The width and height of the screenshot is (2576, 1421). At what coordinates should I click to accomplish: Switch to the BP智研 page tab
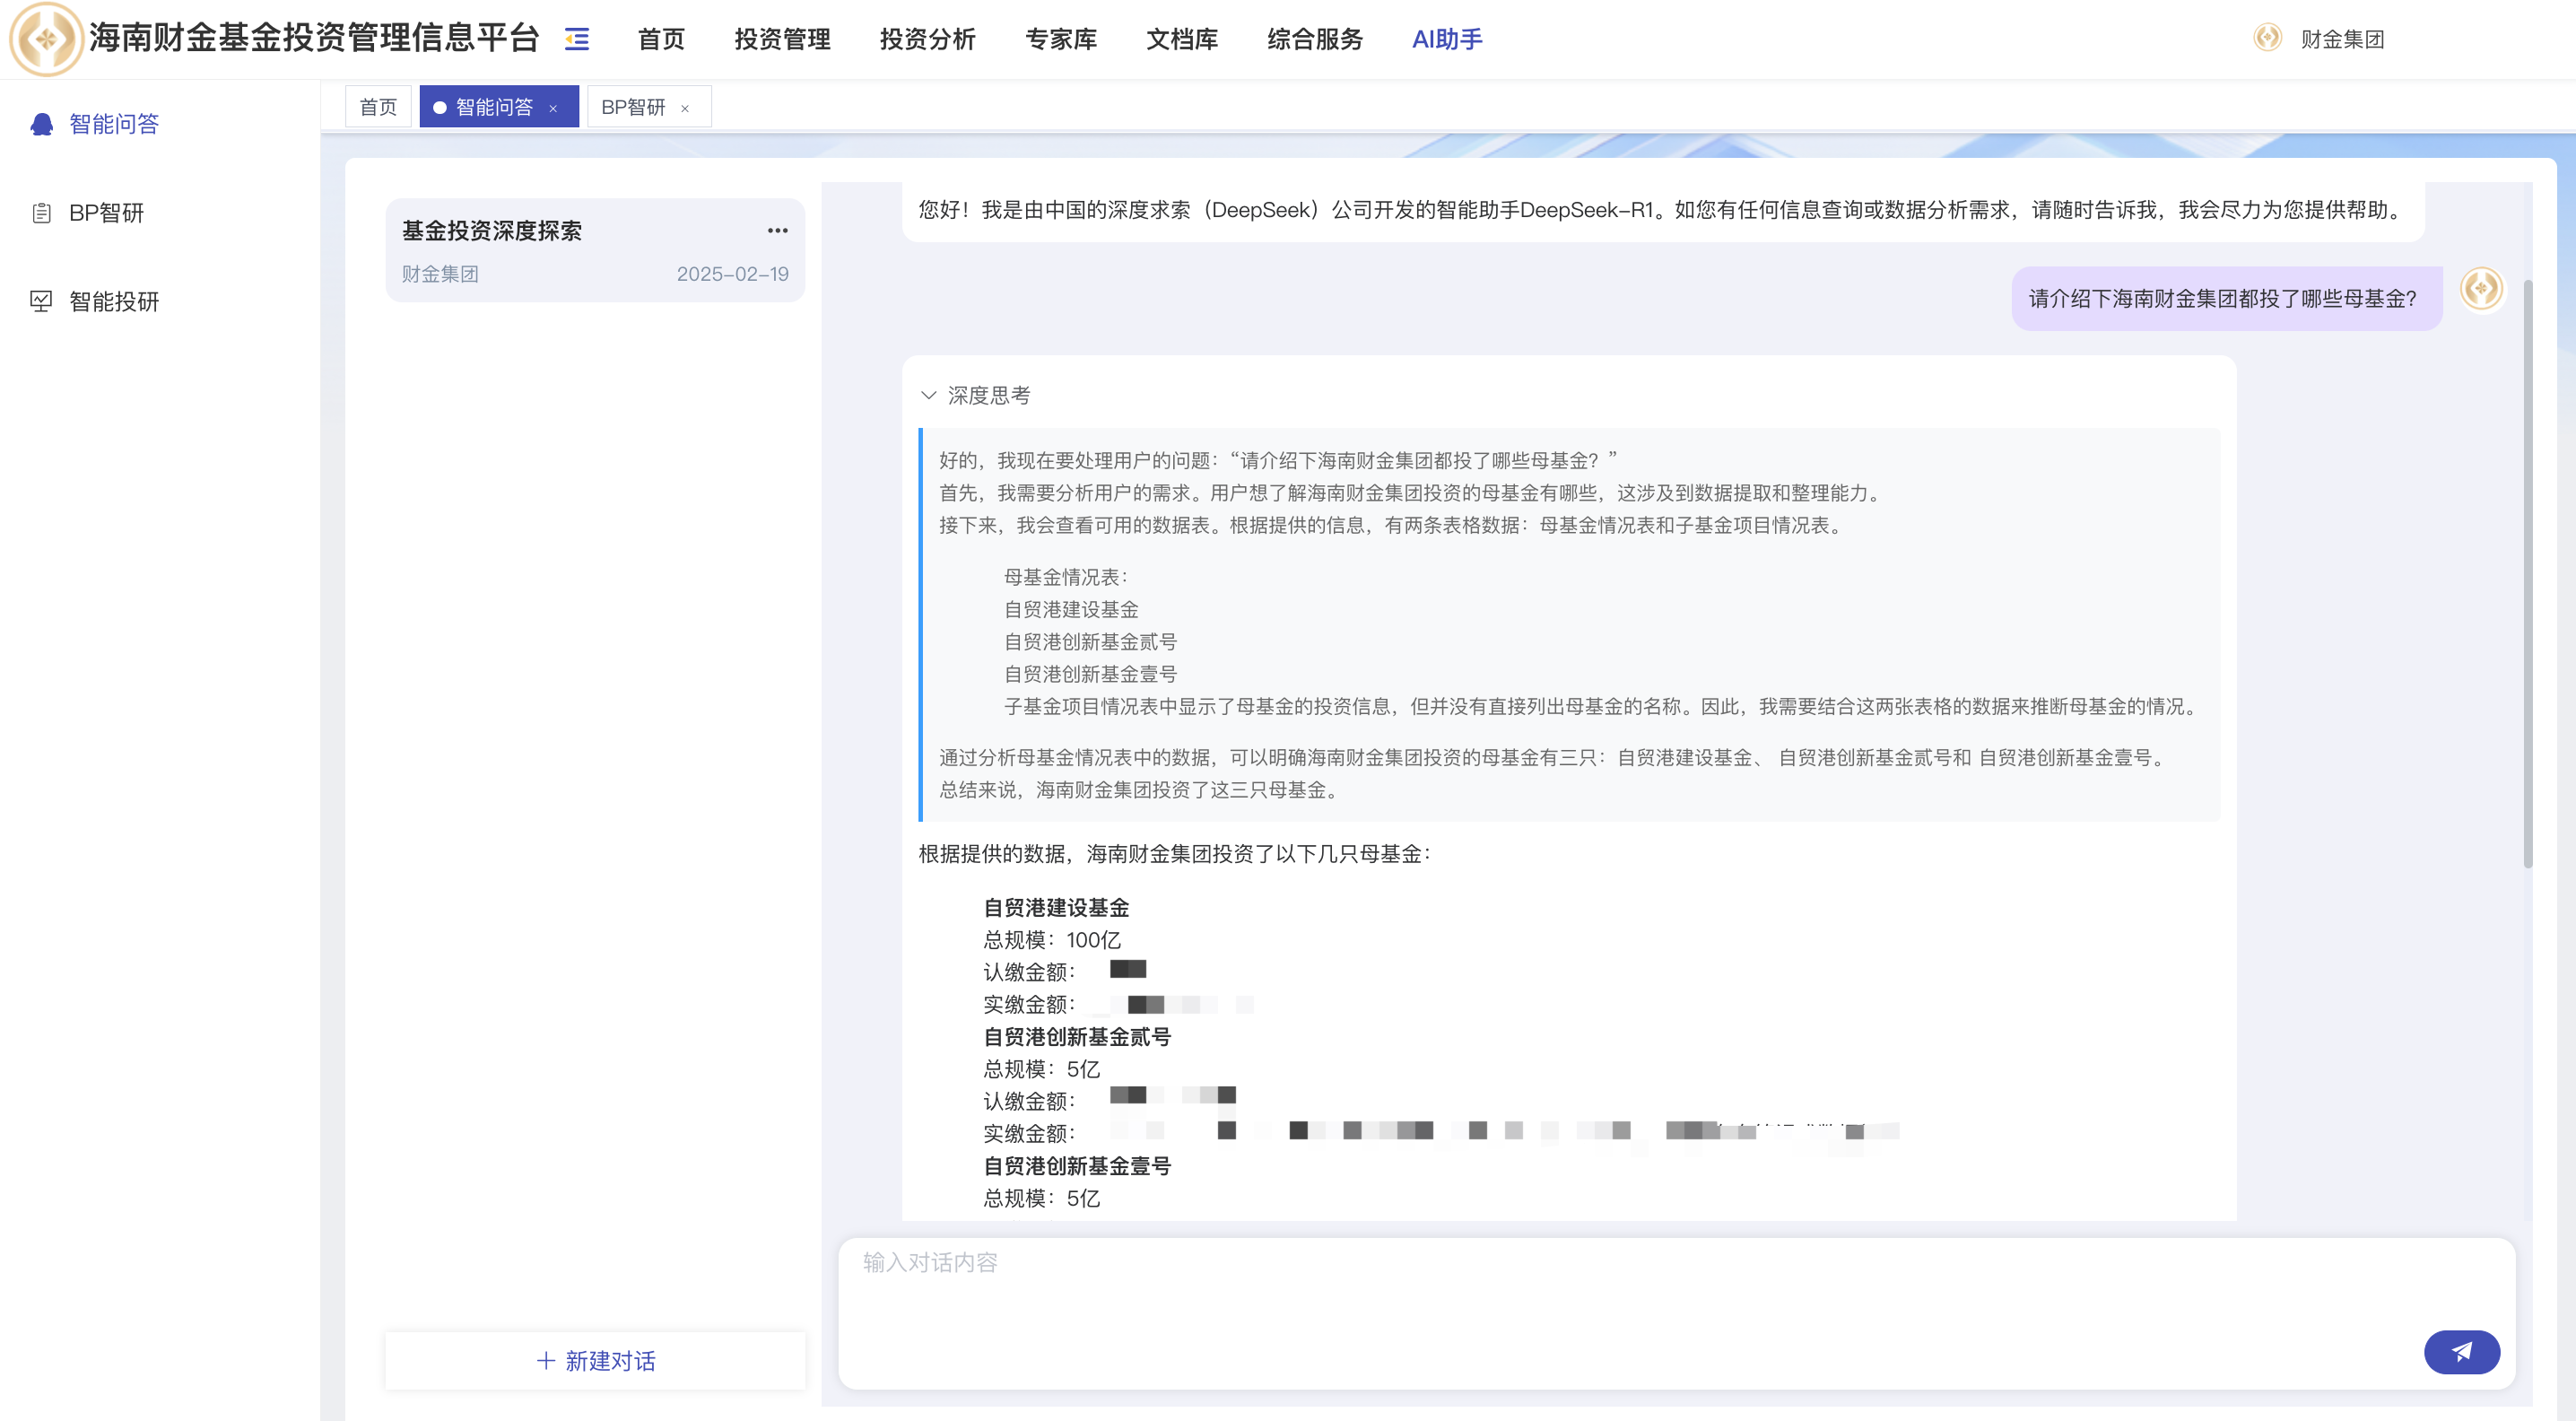click(633, 107)
